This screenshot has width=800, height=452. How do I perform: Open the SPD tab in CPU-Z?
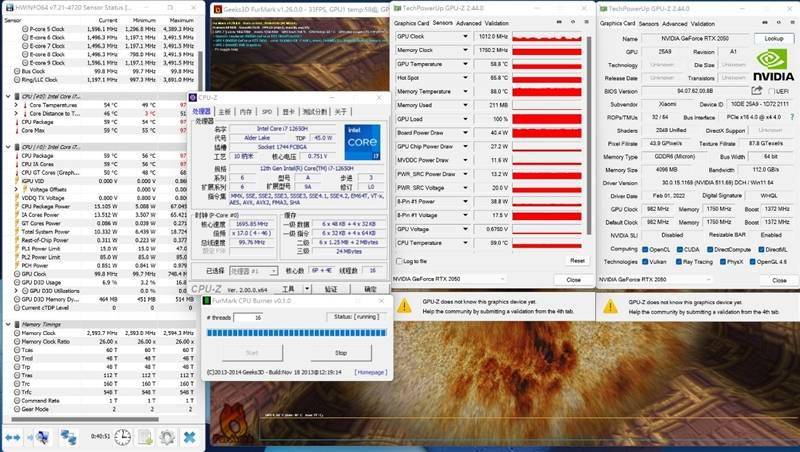[x=267, y=112]
